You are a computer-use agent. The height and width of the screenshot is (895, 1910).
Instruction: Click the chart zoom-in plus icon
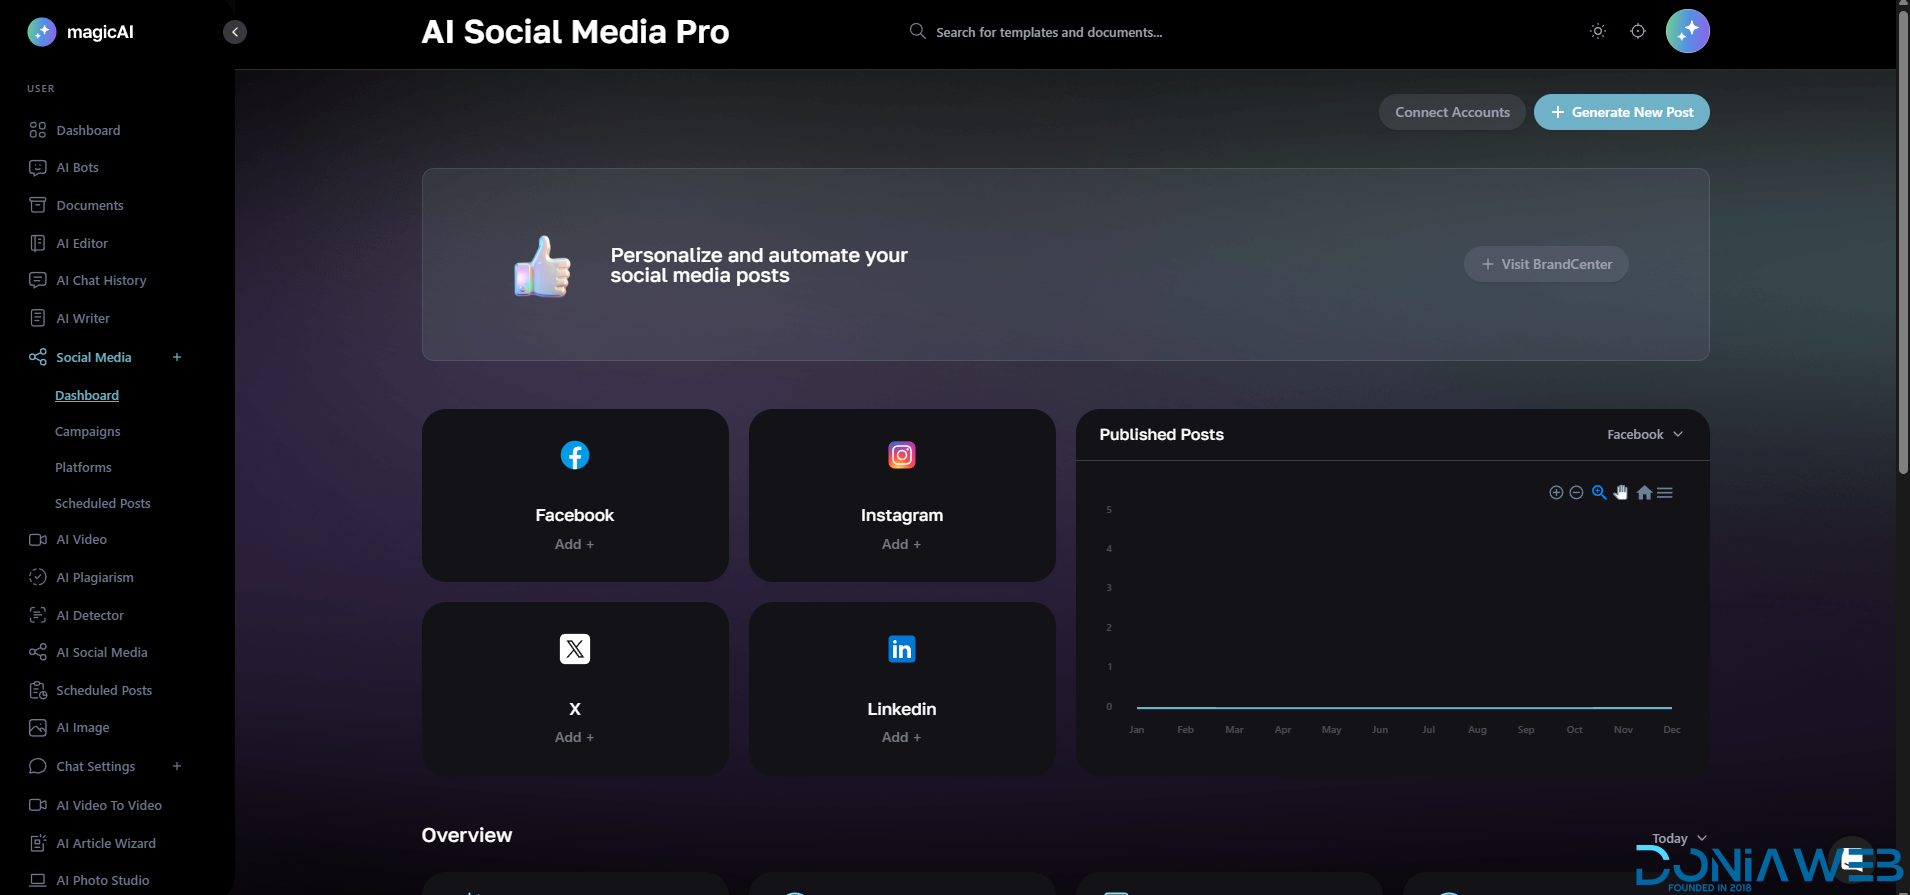pos(1556,493)
